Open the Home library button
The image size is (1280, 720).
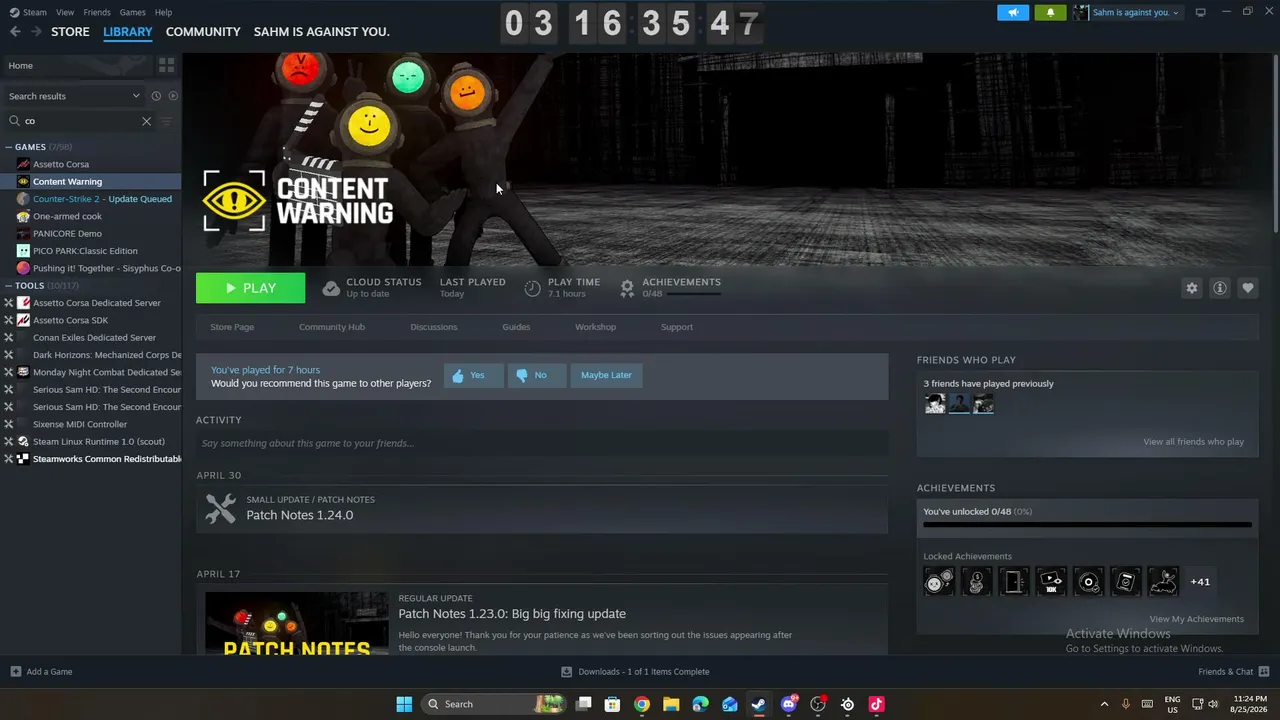[x=77, y=65]
